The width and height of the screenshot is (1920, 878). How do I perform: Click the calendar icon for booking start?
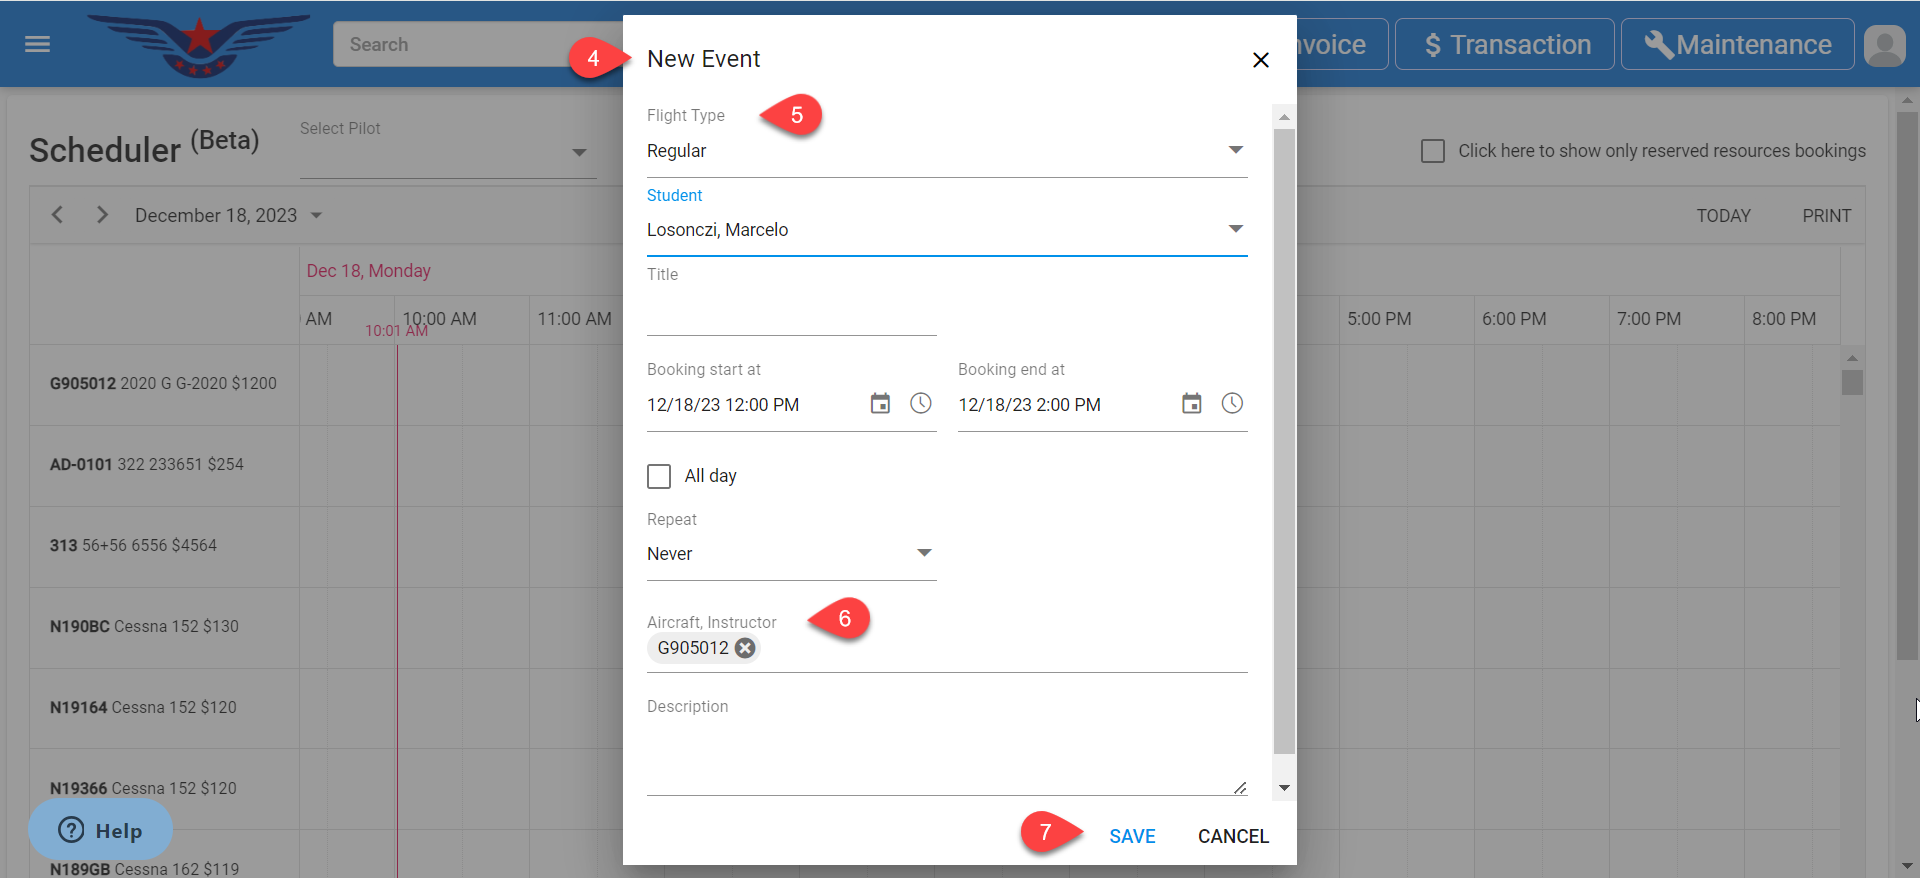(880, 404)
